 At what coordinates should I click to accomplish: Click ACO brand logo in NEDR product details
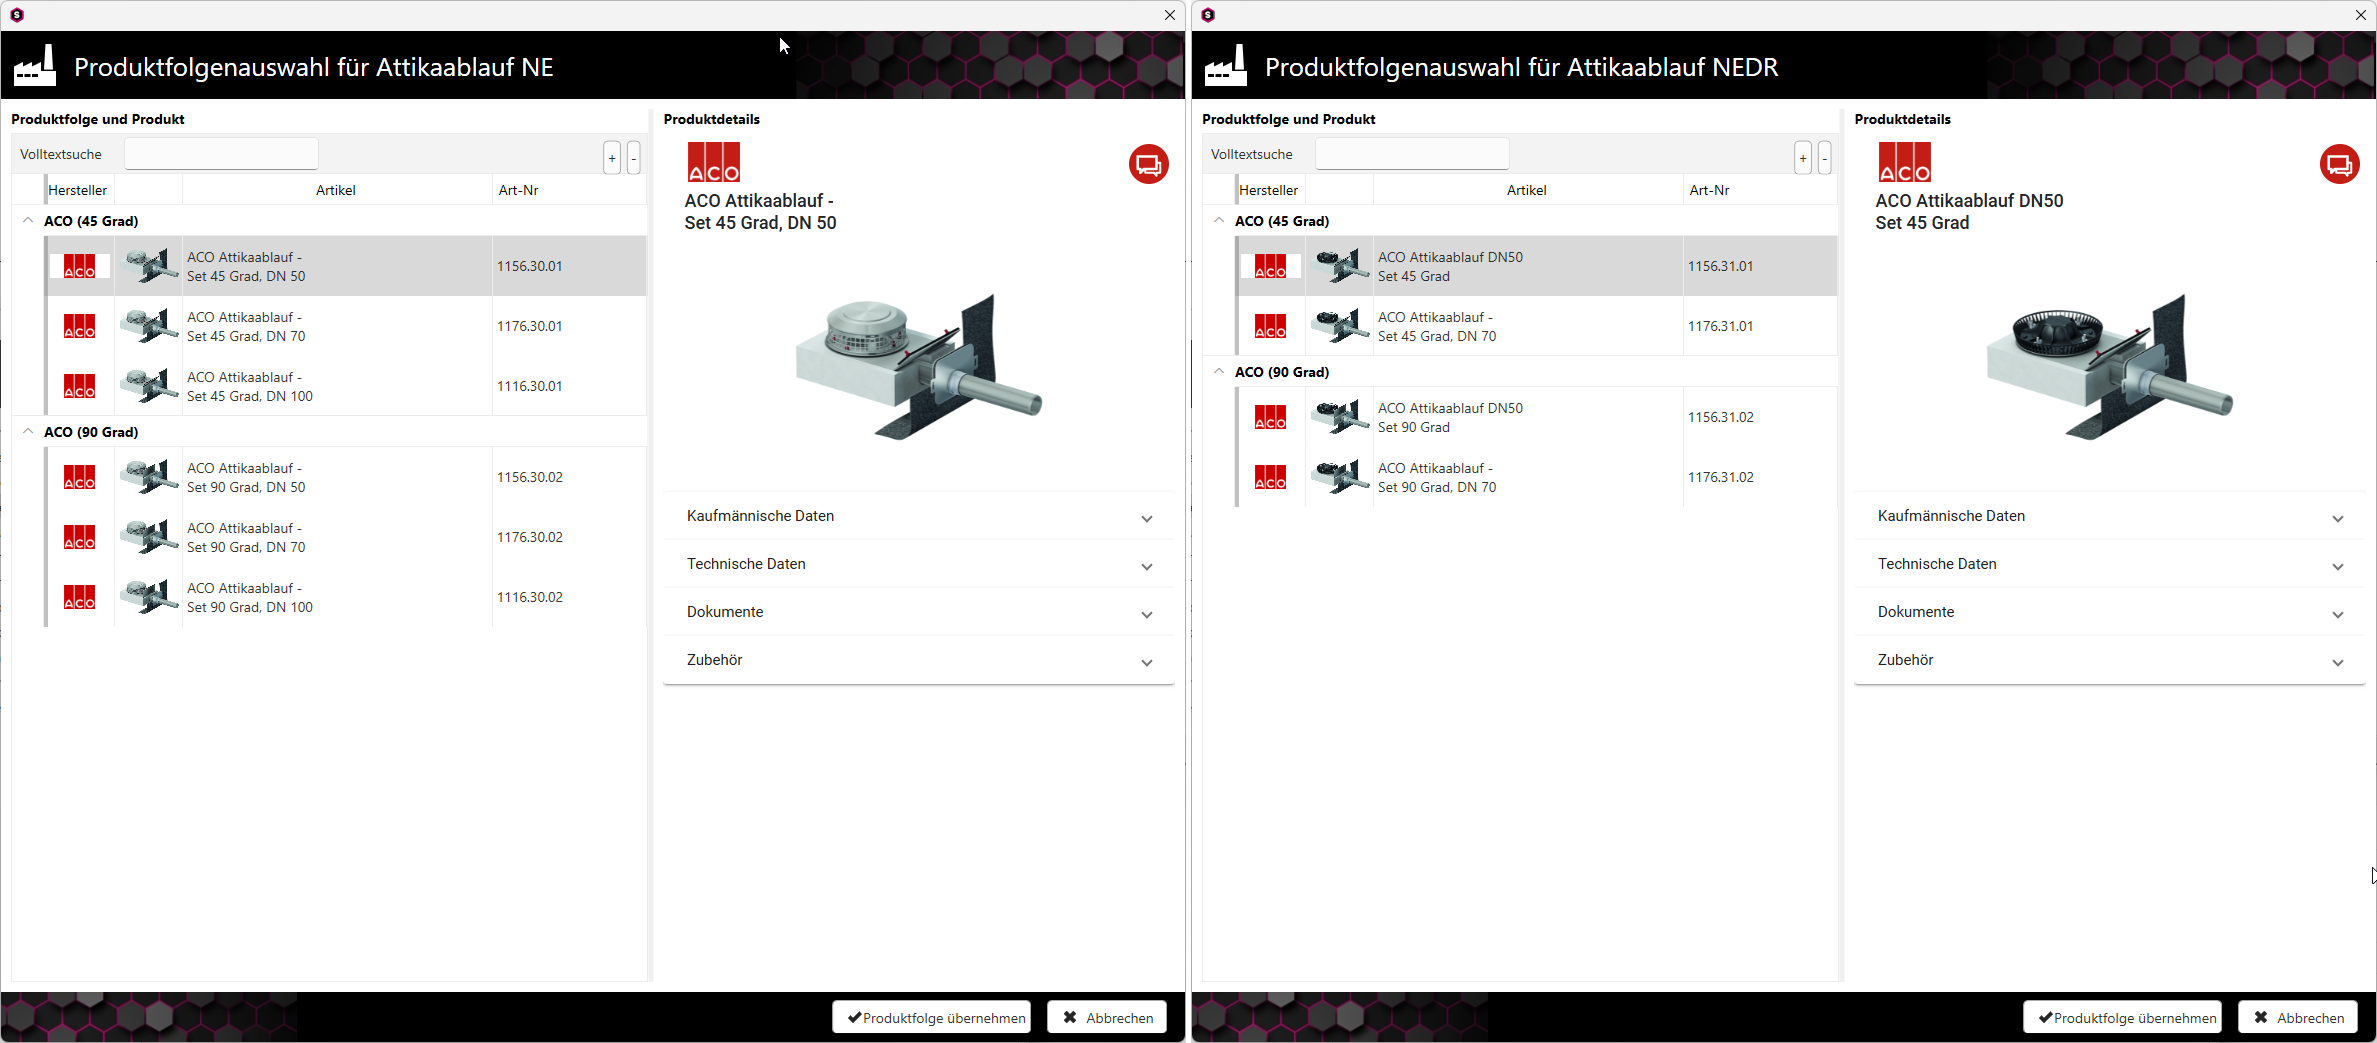click(1905, 162)
